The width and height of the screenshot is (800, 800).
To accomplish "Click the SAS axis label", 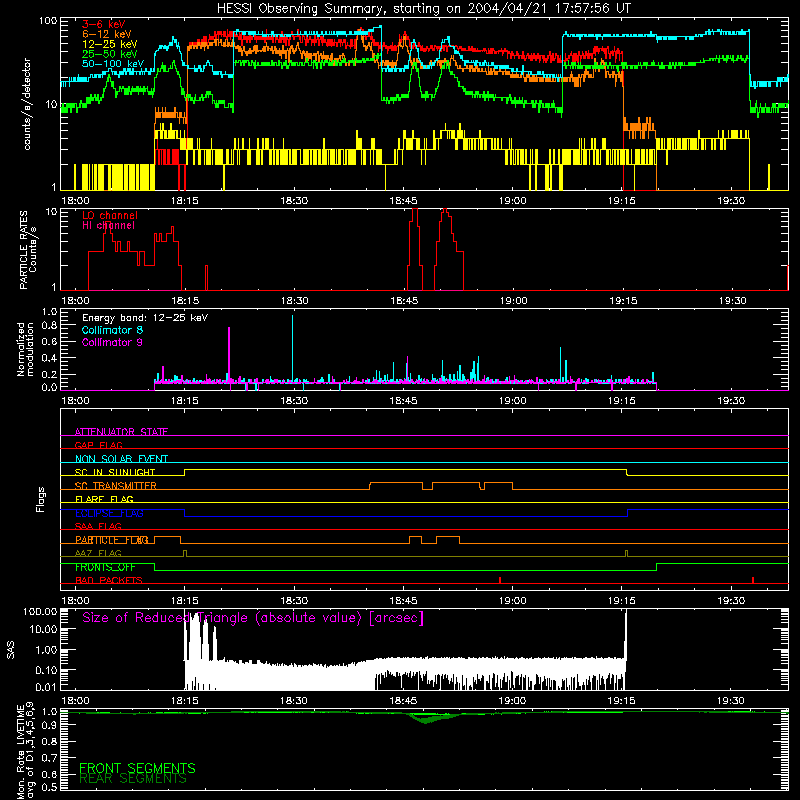I will click(11, 650).
